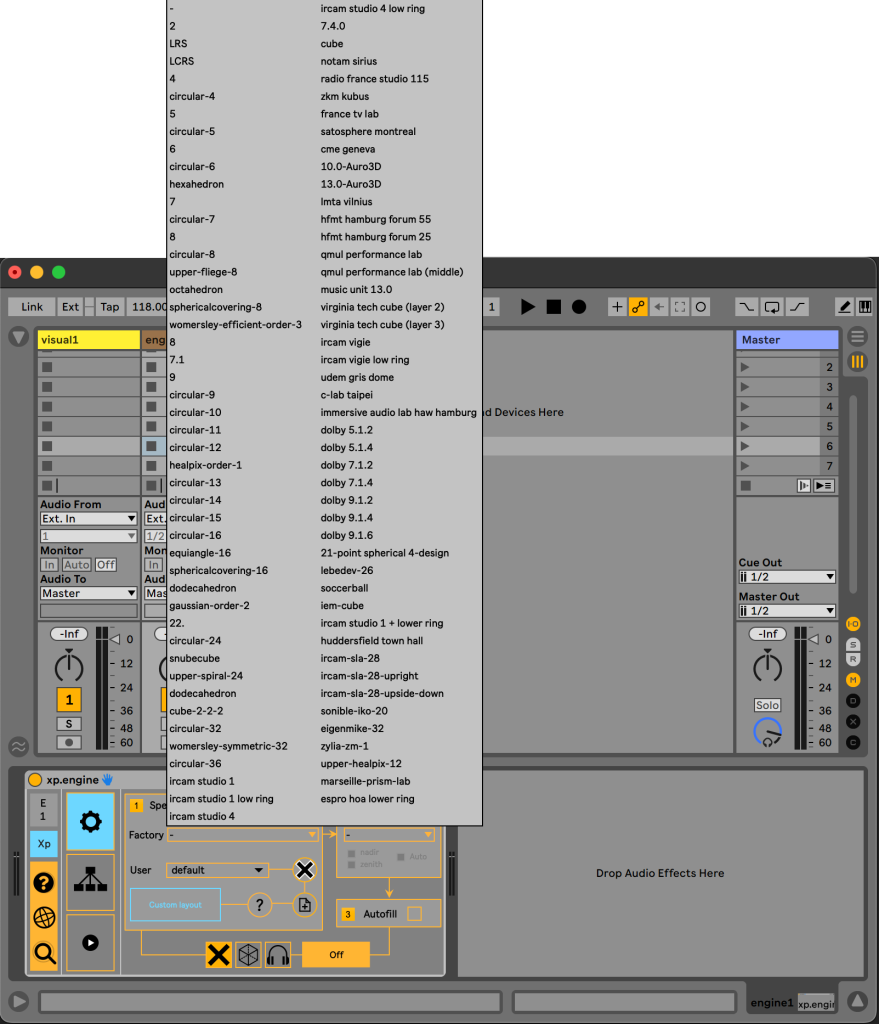This screenshot has height=1024, width=879.
Task: Toggle visual1 track activator button
Action: [68, 699]
